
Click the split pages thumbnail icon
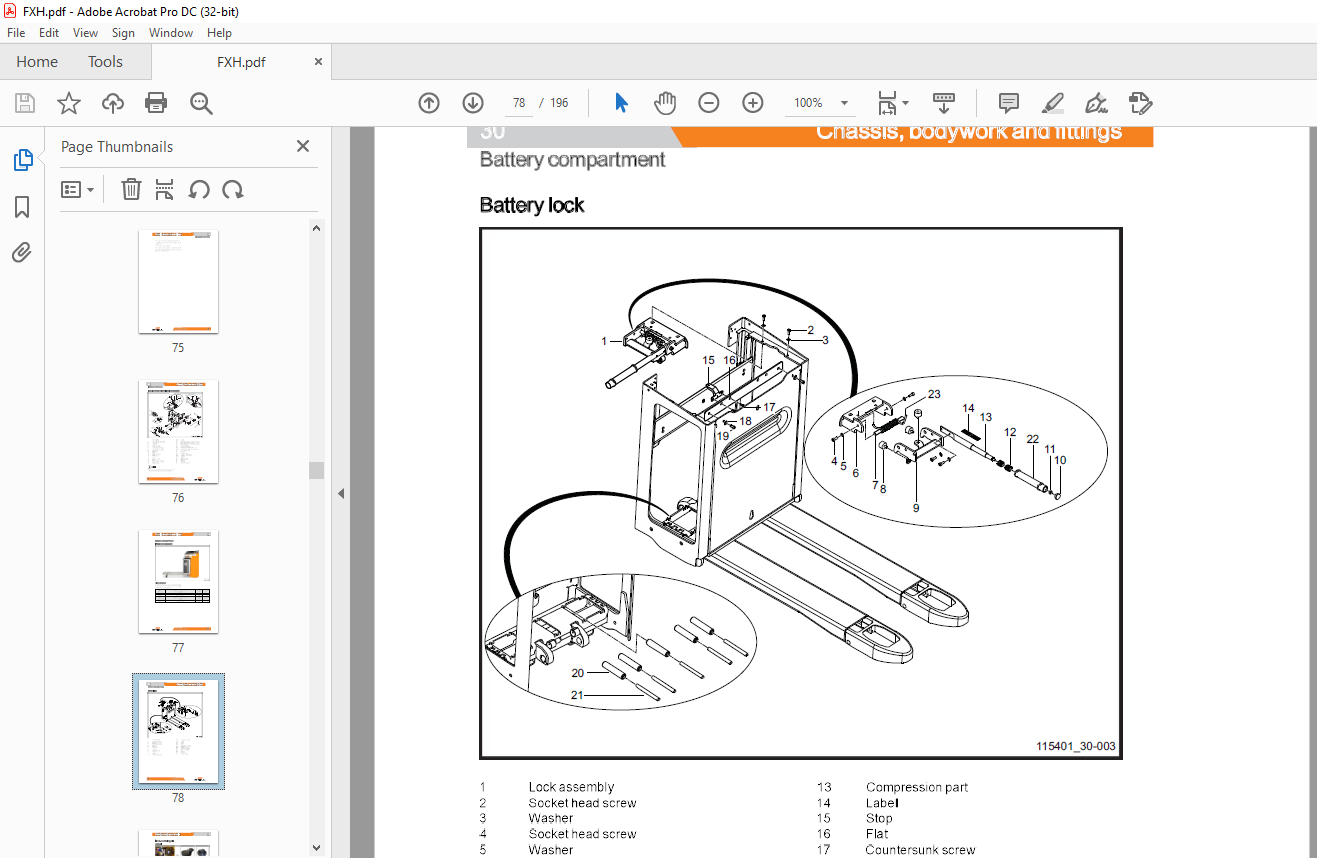coord(165,190)
